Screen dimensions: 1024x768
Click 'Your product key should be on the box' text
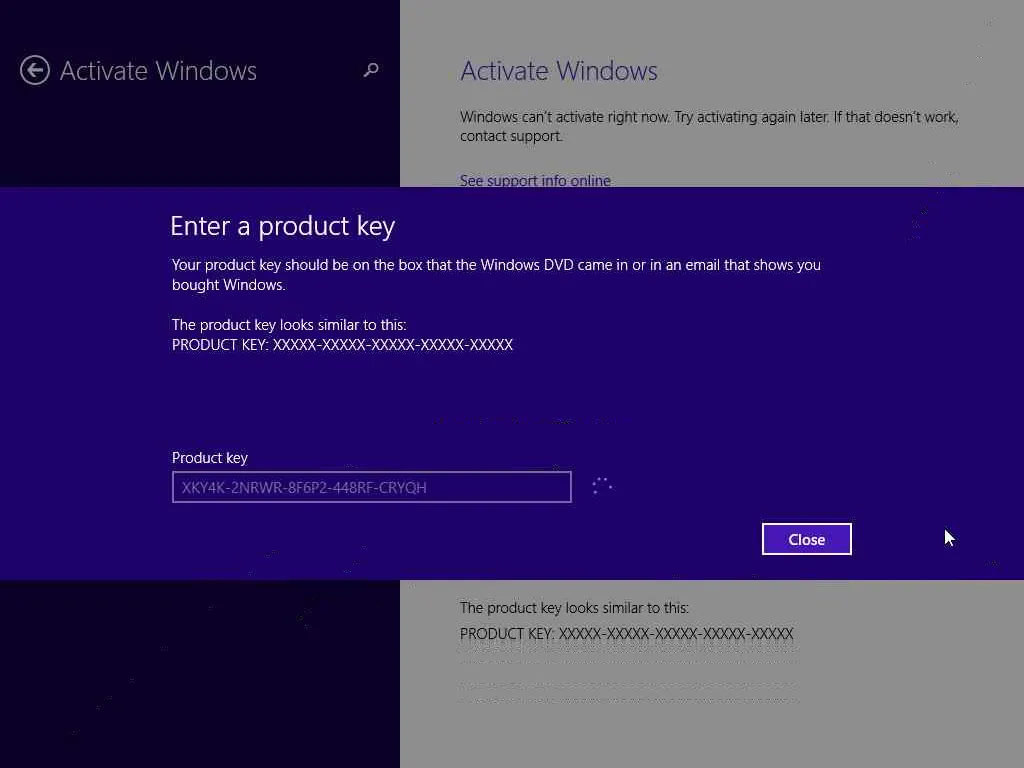tap(496, 274)
